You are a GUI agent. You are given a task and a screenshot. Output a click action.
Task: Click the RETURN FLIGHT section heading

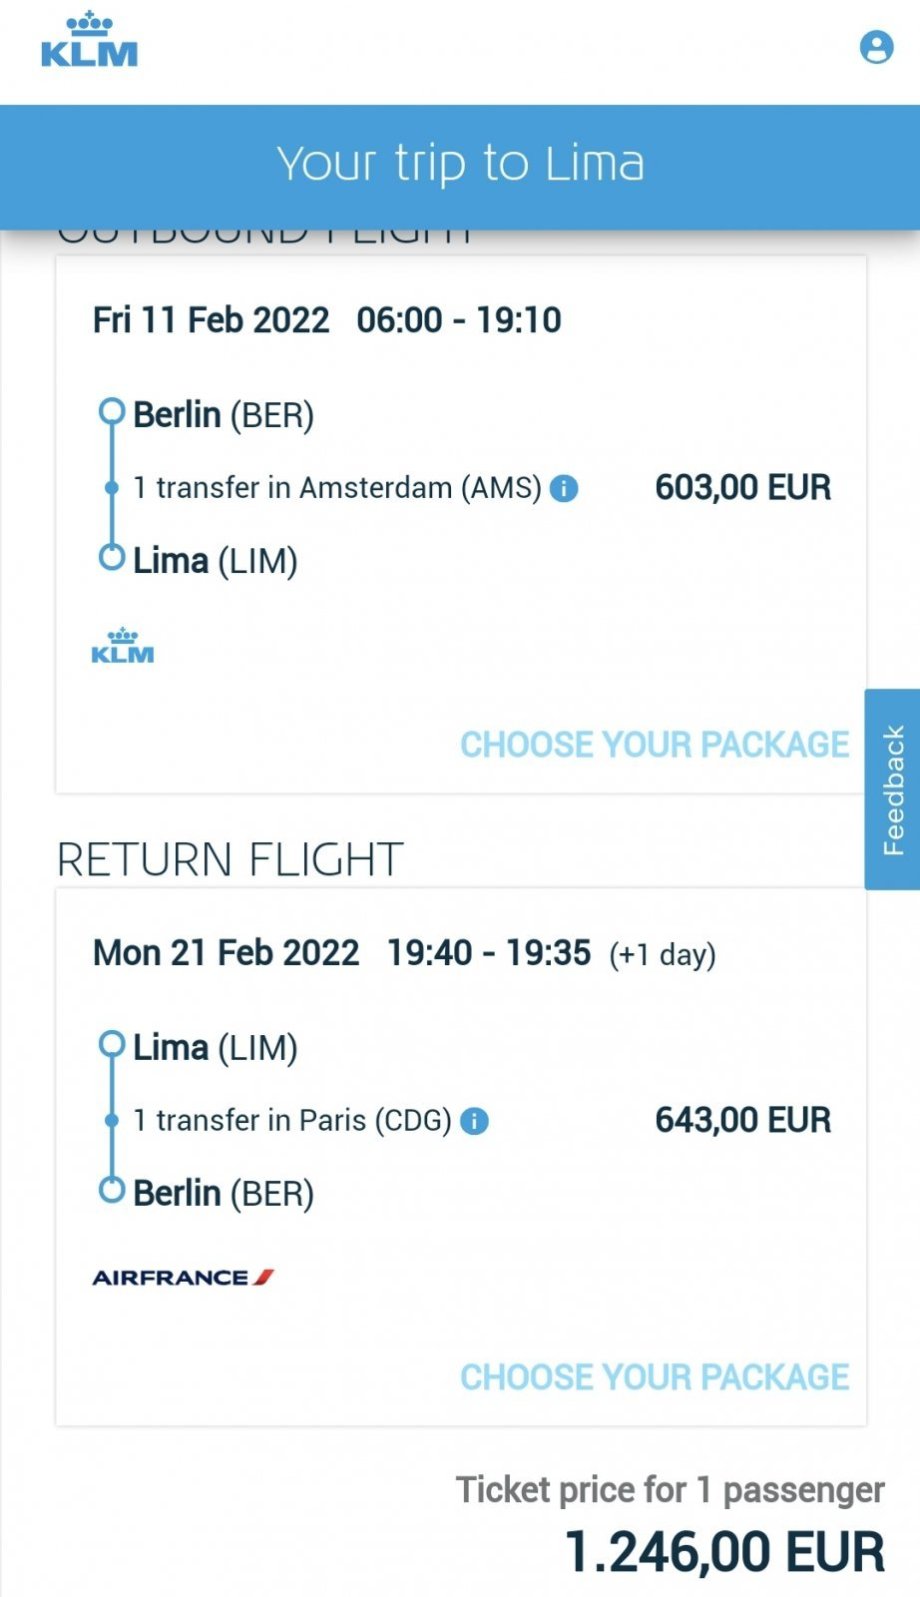230,860
